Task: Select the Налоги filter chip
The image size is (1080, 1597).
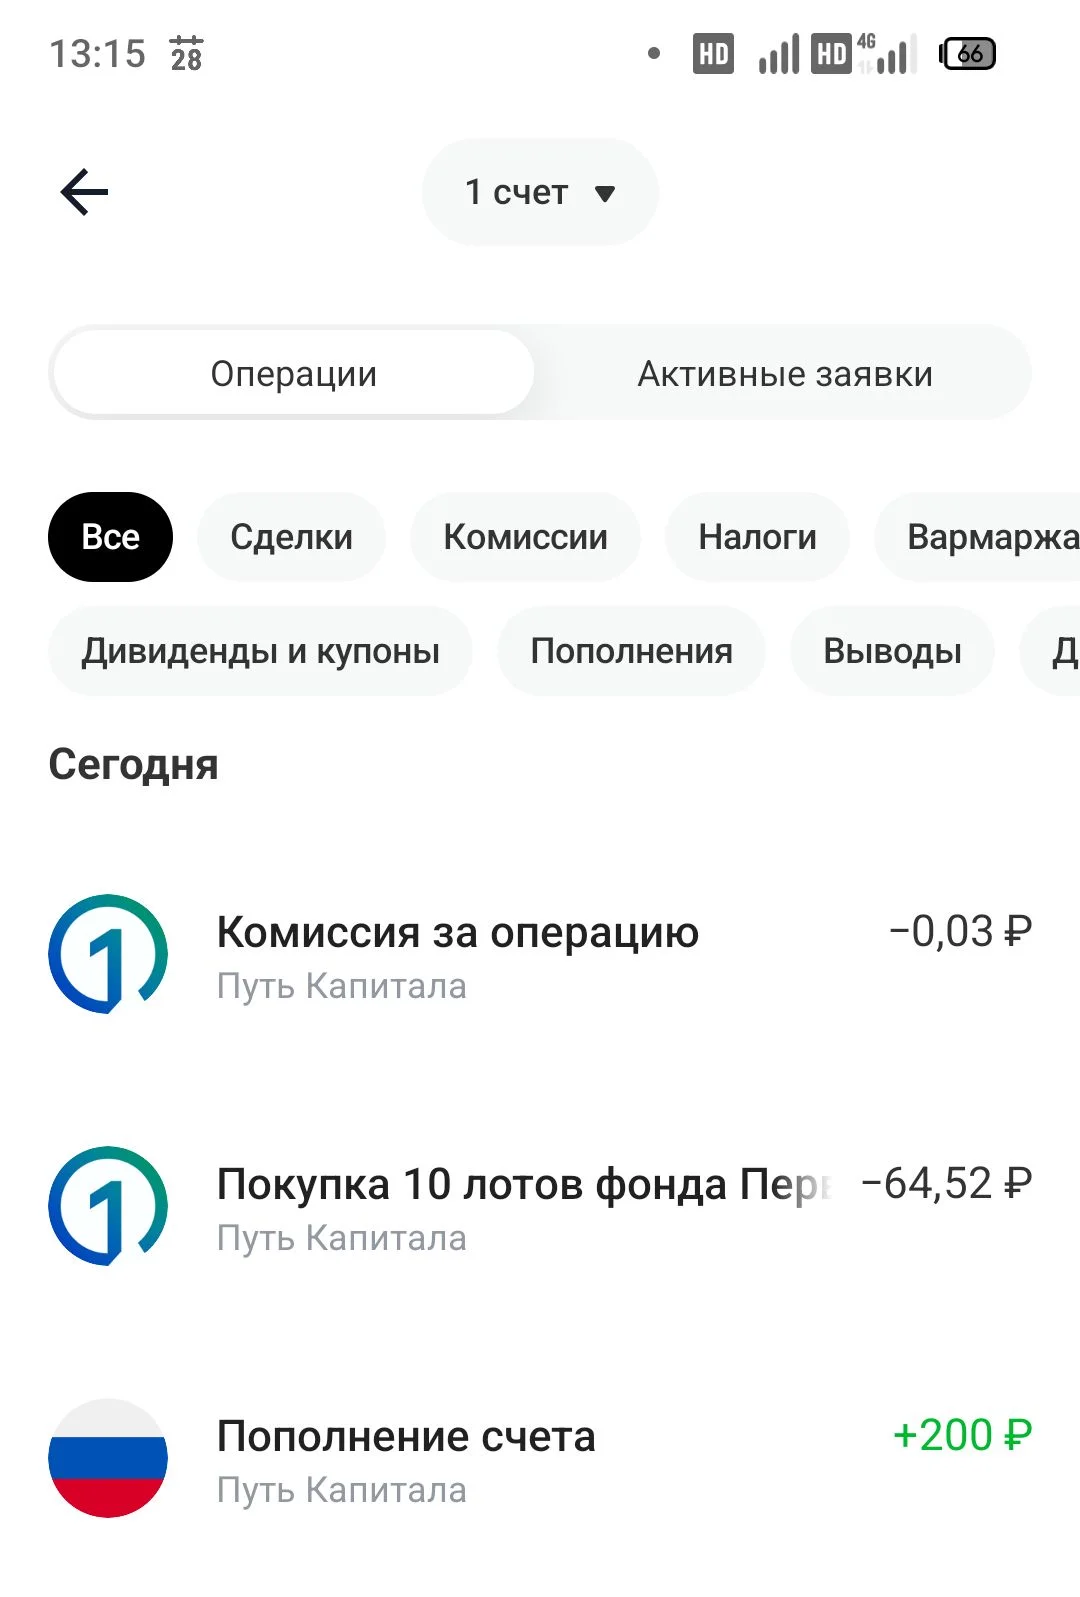Action: click(x=757, y=537)
